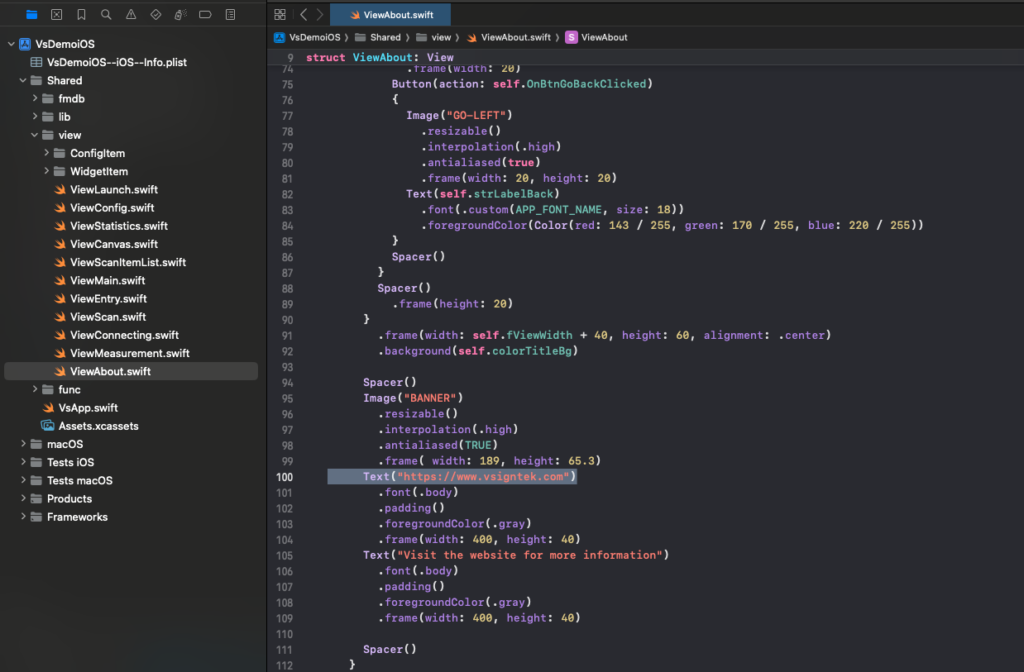
Task: Click the related items grid icon
Action: tap(280, 15)
